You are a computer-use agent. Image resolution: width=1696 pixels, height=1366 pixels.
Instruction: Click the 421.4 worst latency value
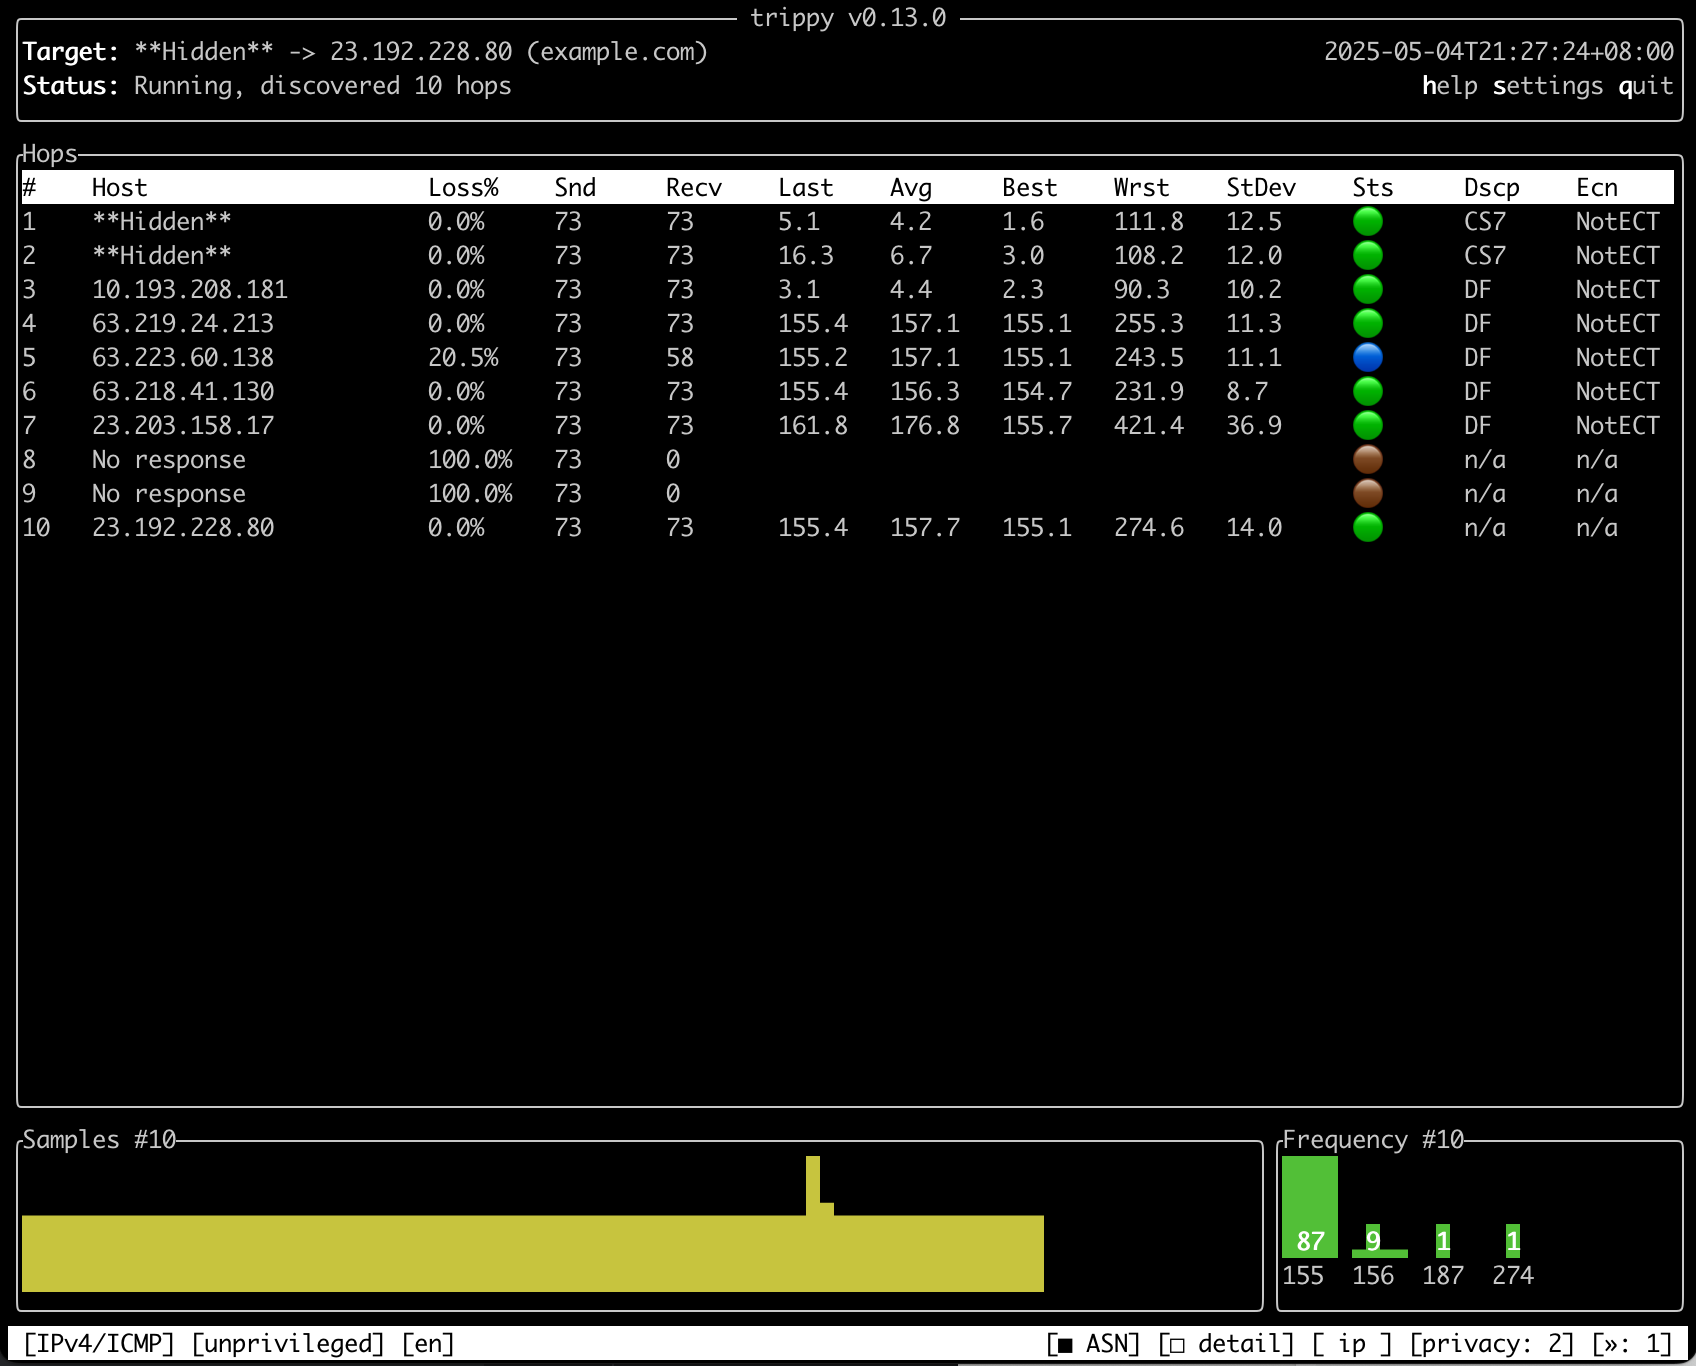point(1149,425)
